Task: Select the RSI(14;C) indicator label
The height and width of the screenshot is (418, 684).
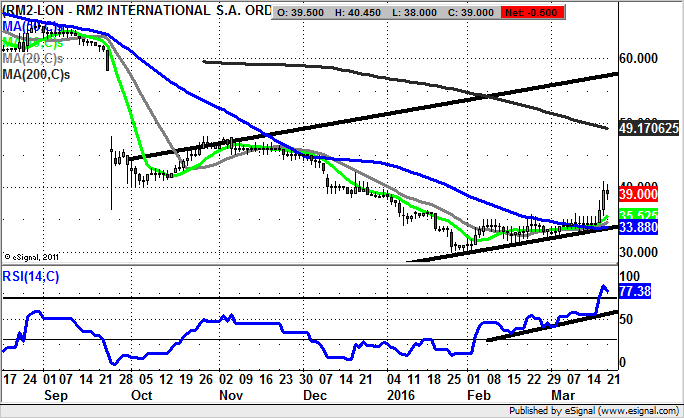Action: pyautogui.click(x=32, y=277)
